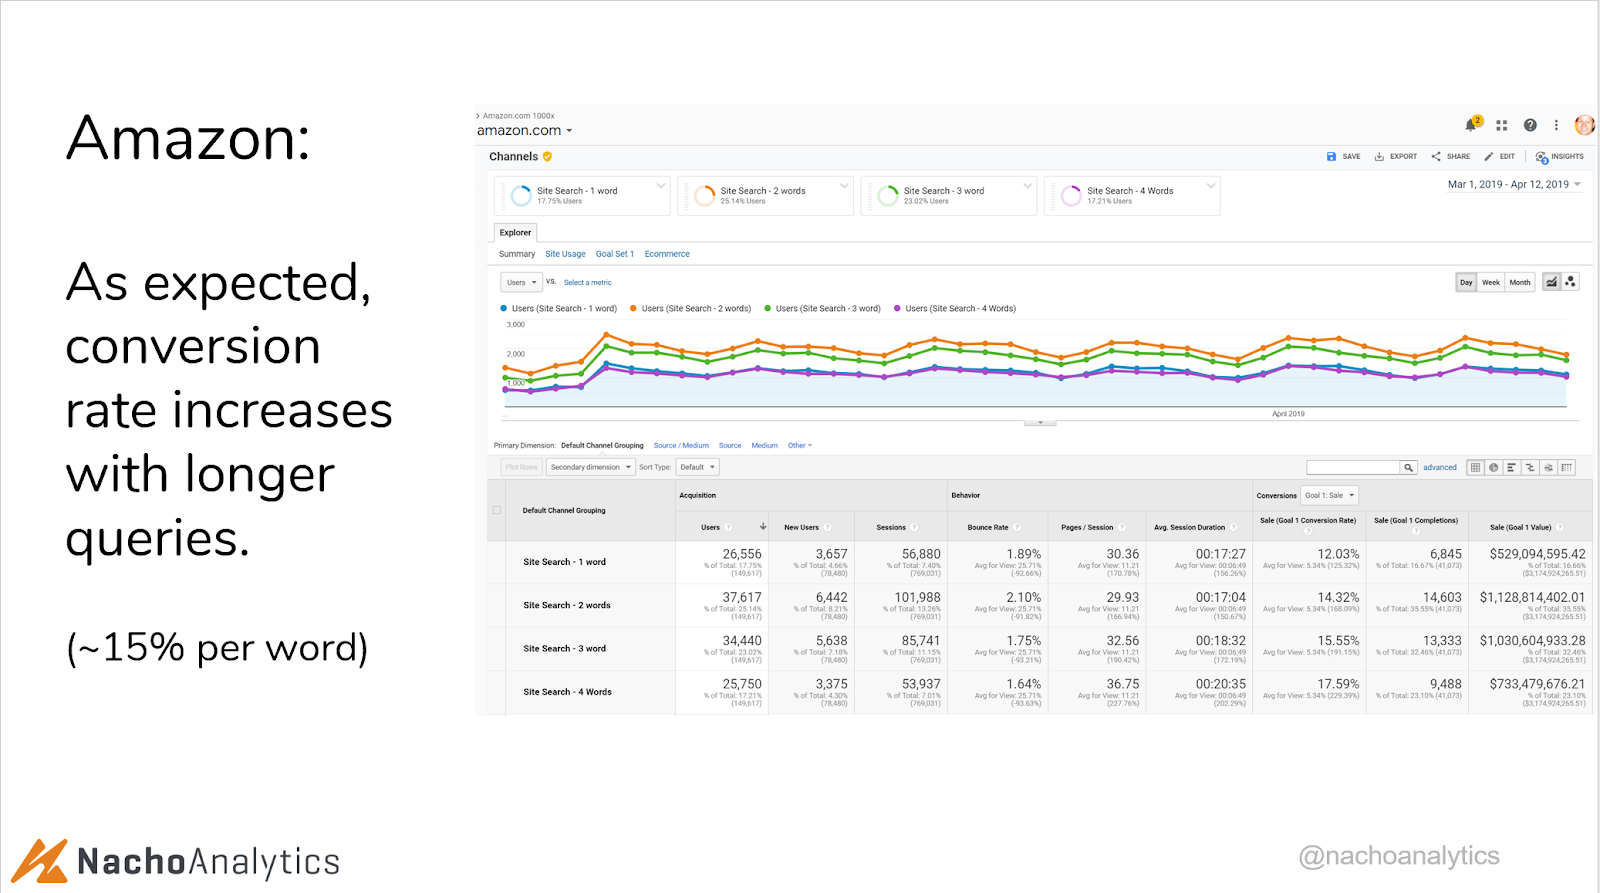Open the Site Search - 2 words table row
The image size is (1600, 893).
click(1040, 606)
